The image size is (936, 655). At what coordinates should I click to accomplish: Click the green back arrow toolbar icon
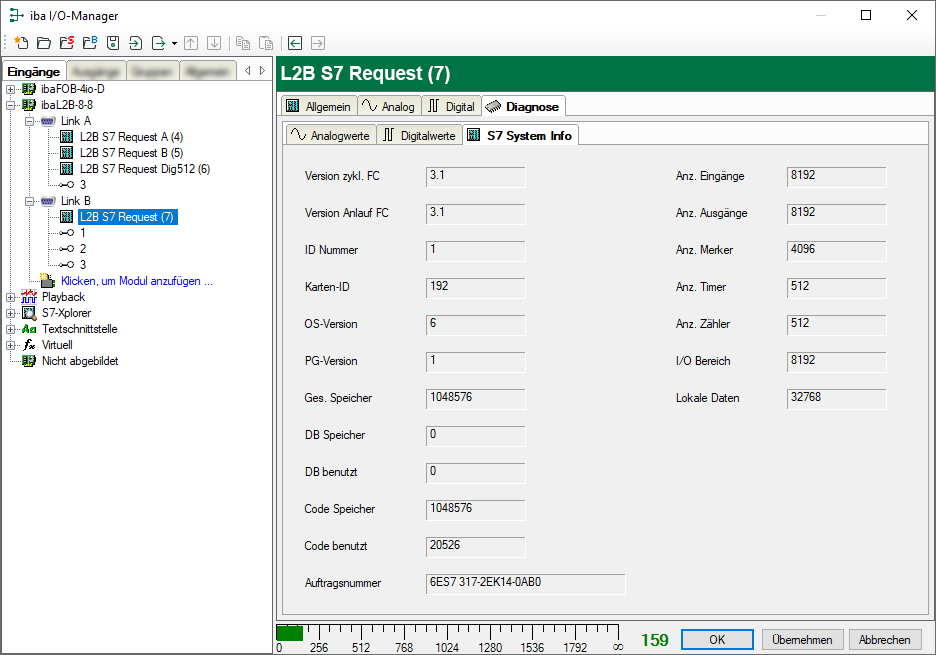click(295, 43)
